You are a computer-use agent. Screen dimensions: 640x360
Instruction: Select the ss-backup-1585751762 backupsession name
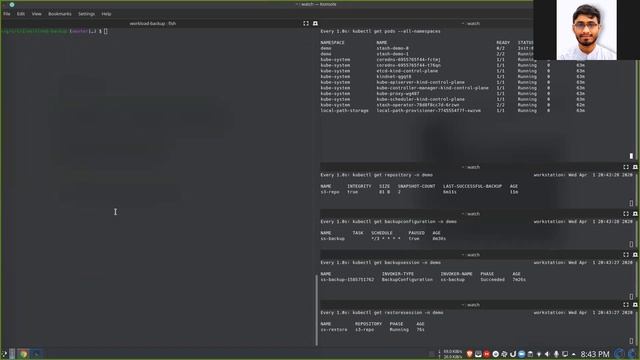347,280
